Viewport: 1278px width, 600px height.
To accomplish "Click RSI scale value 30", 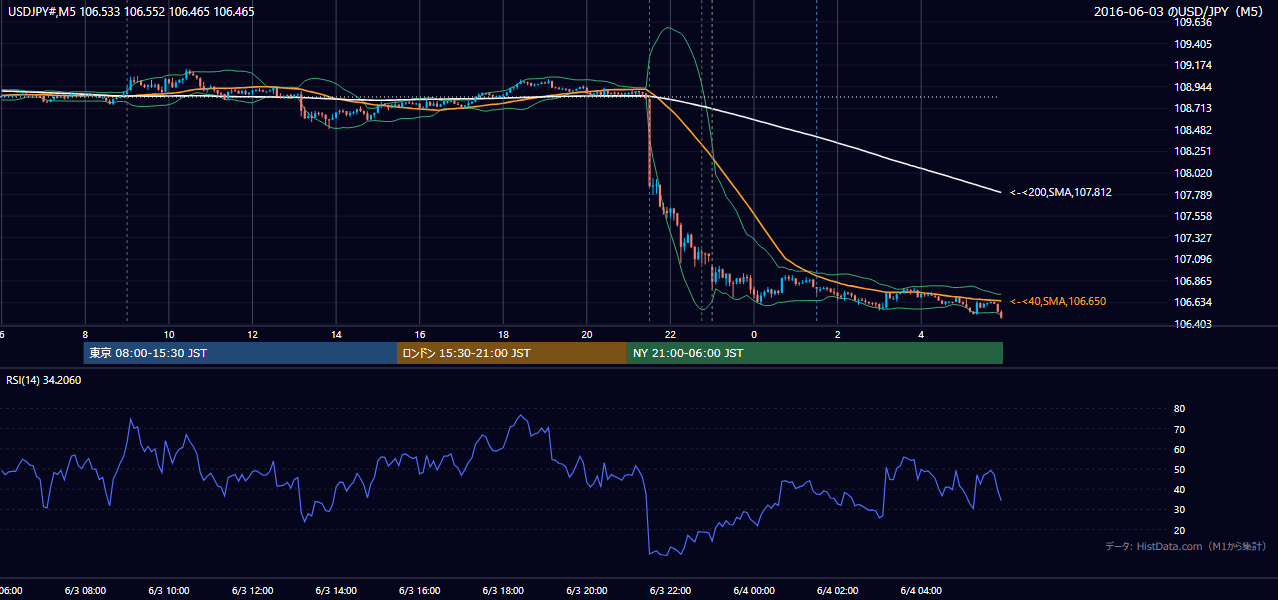I will (1180, 510).
